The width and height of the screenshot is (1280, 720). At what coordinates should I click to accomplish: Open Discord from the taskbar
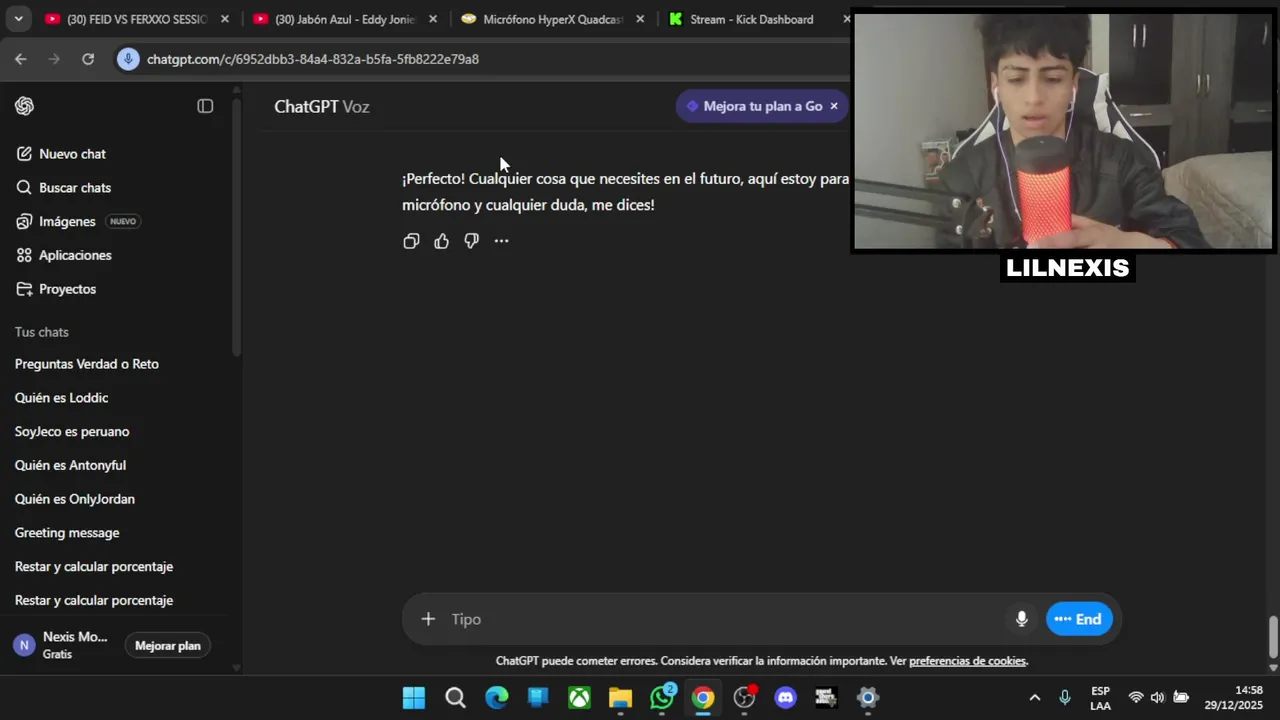tap(786, 698)
